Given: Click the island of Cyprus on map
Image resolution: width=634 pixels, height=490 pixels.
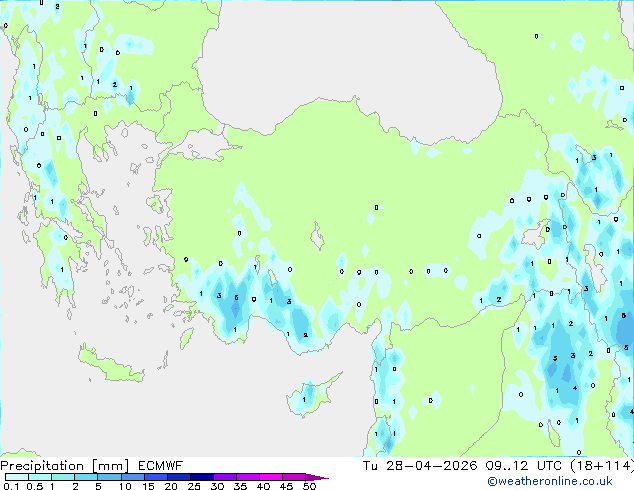Looking at the screenshot, I should 309,398.
